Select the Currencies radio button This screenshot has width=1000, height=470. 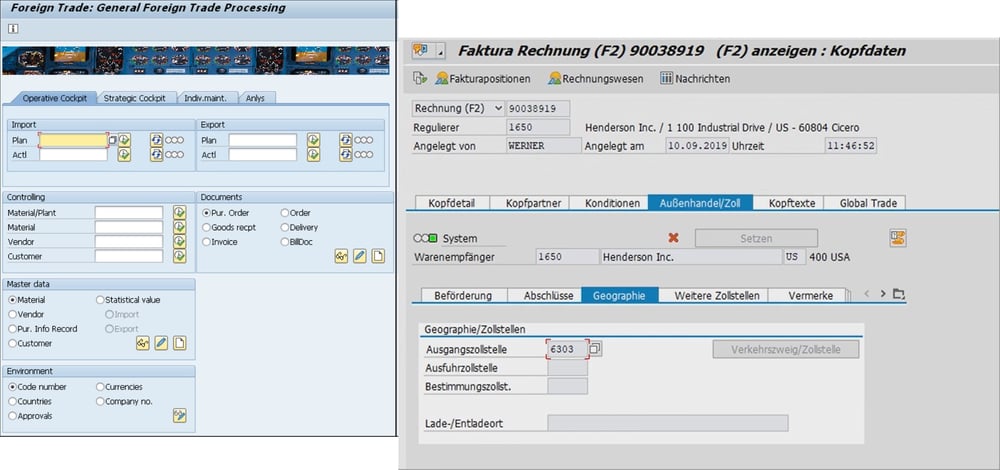(x=100, y=387)
